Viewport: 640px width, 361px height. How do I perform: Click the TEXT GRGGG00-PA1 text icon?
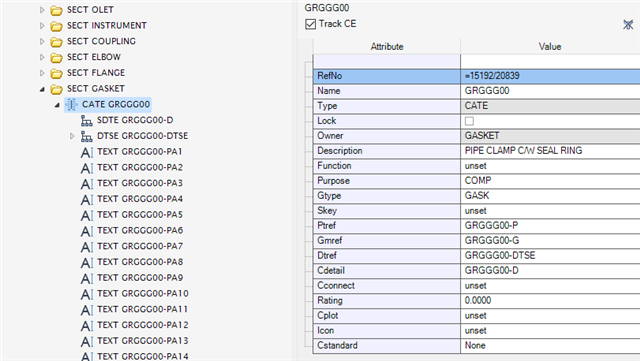(87, 152)
